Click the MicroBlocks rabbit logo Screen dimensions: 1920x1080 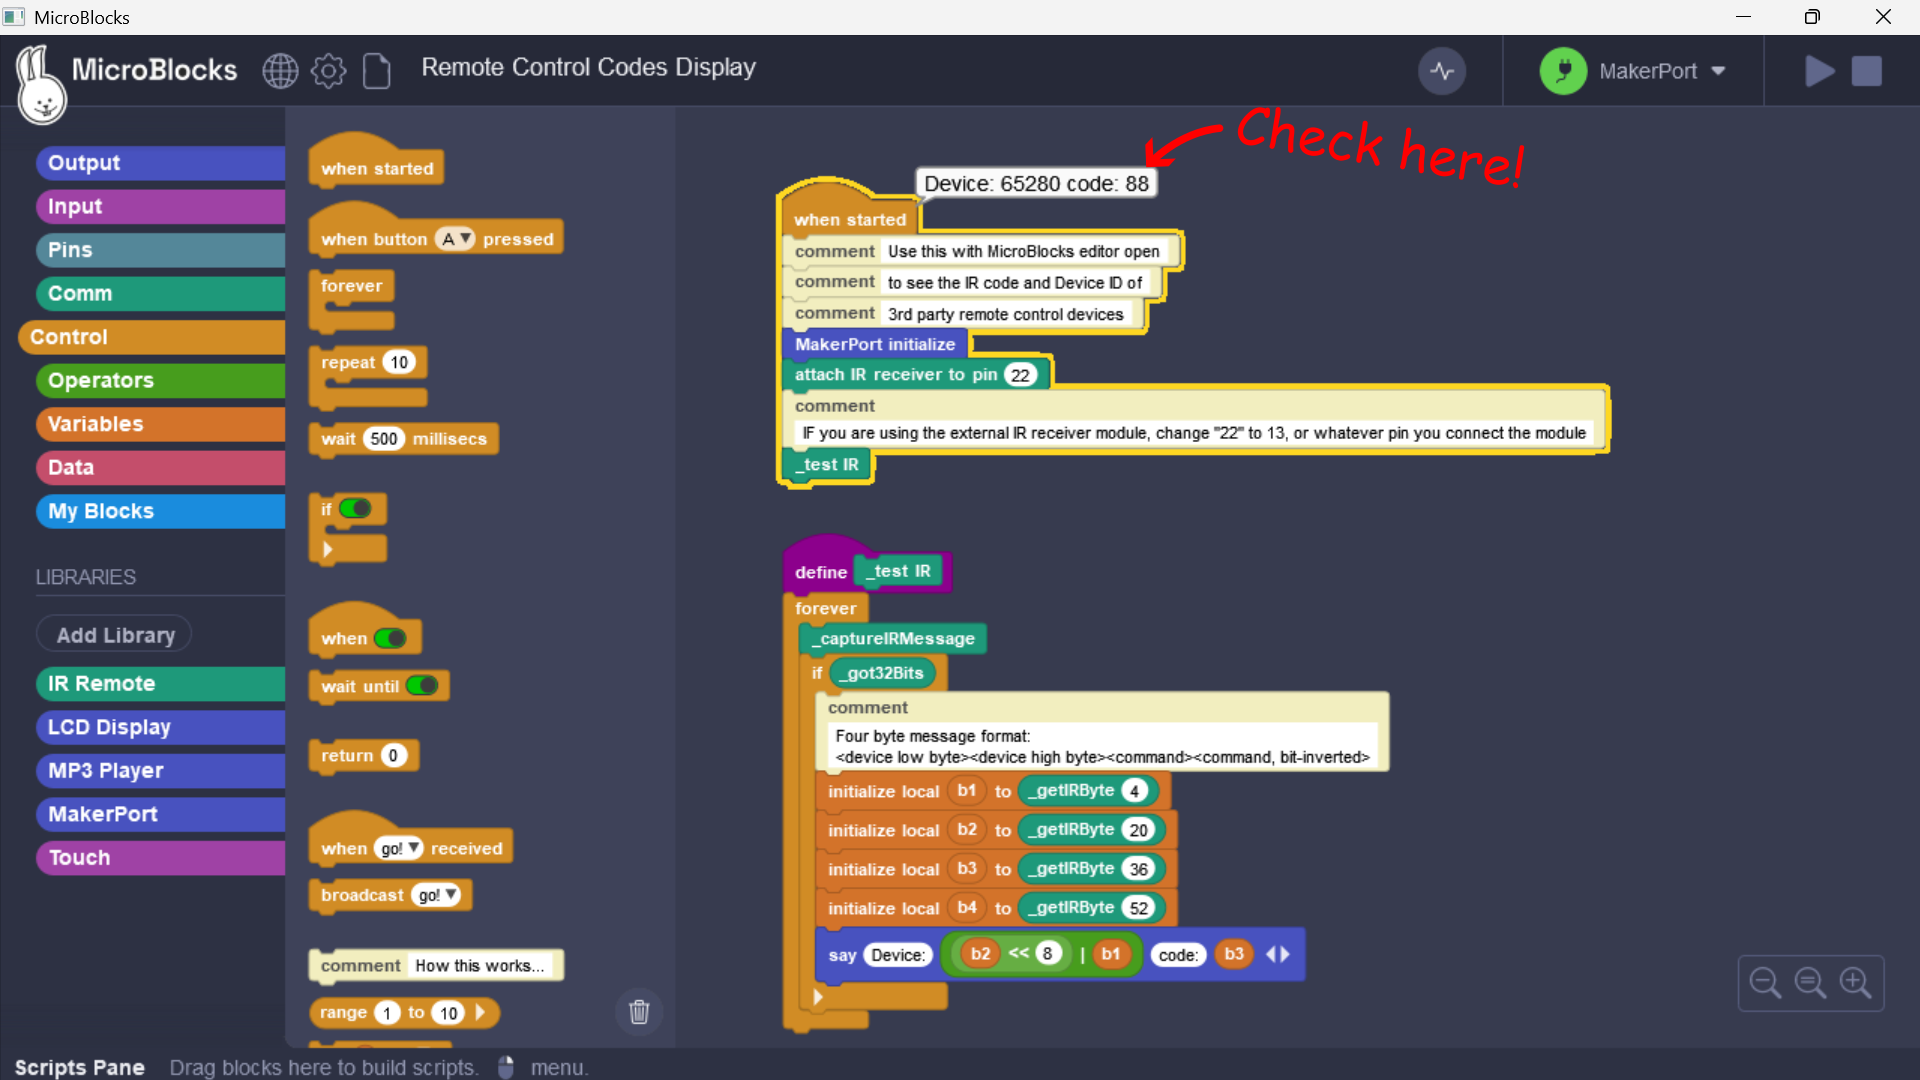[x=41, y=85]
